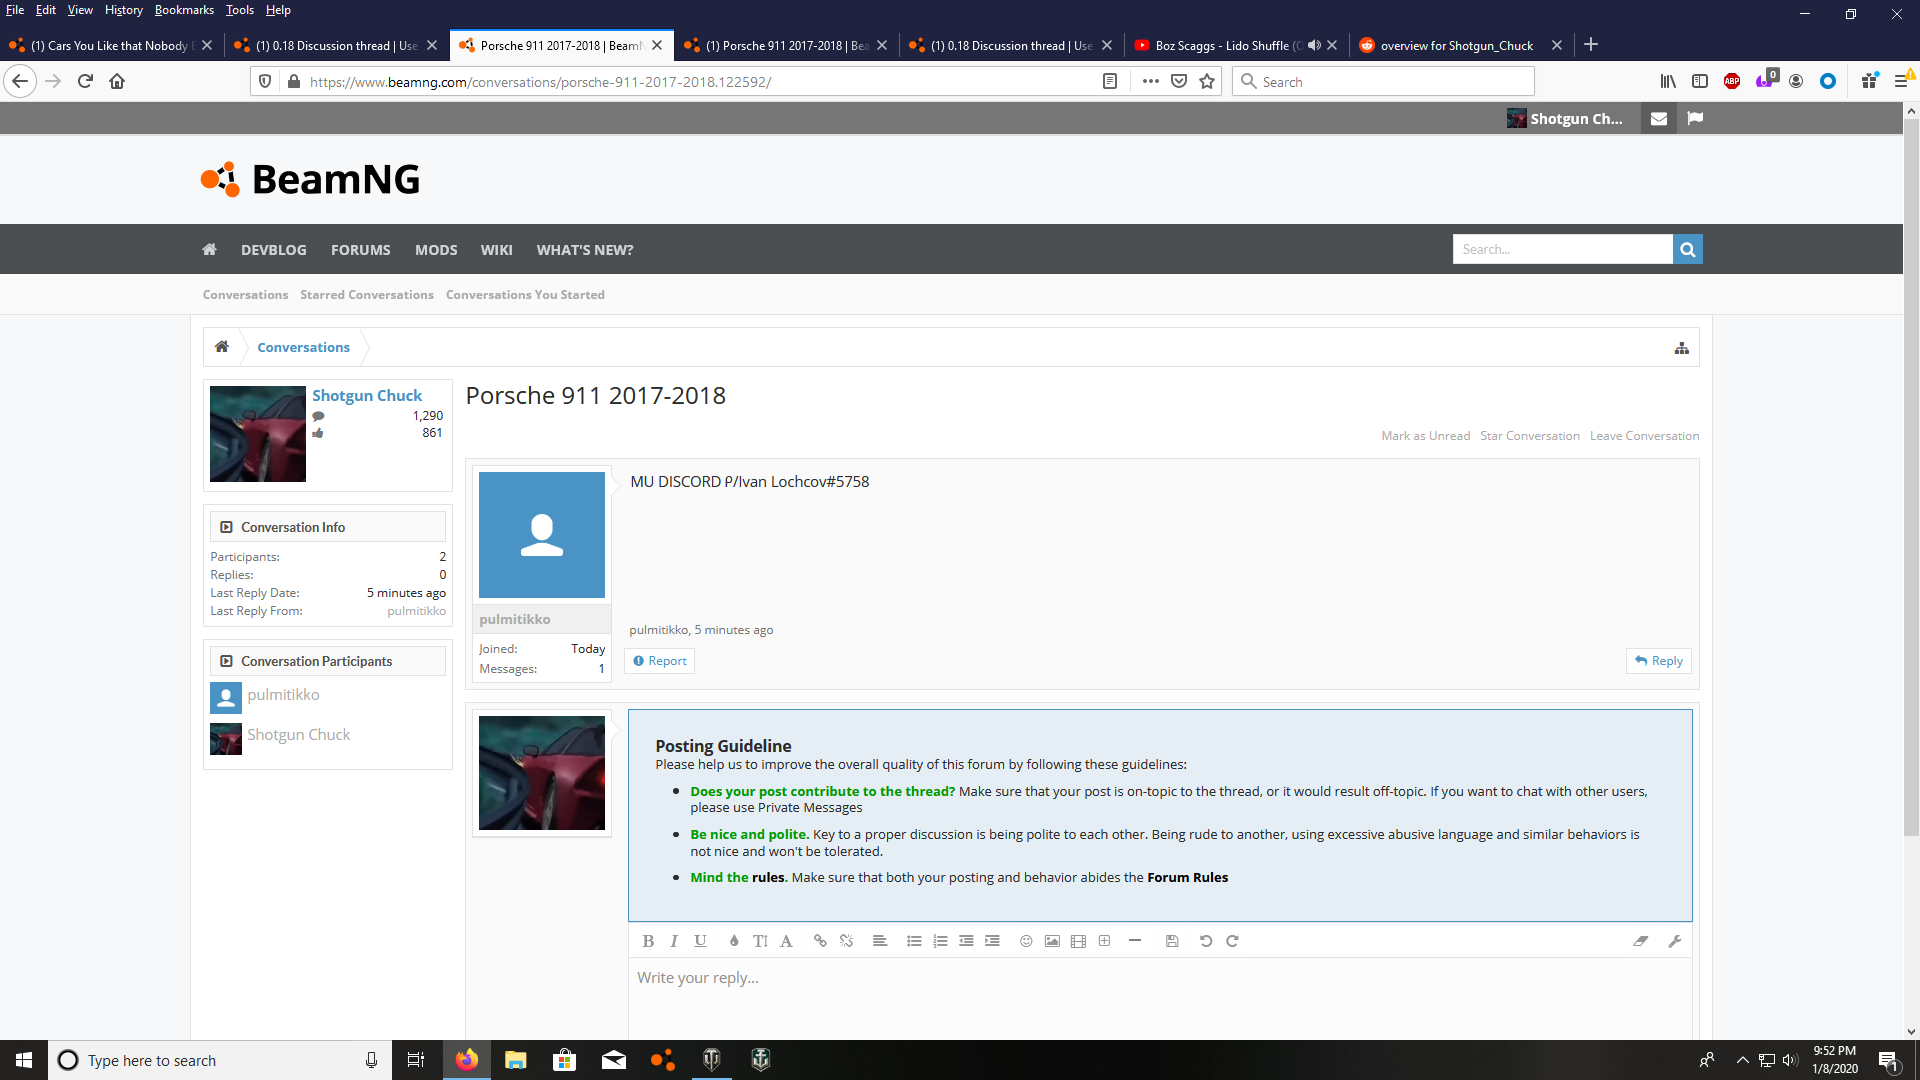Undo the last edit in editor

coord(1206,941)
